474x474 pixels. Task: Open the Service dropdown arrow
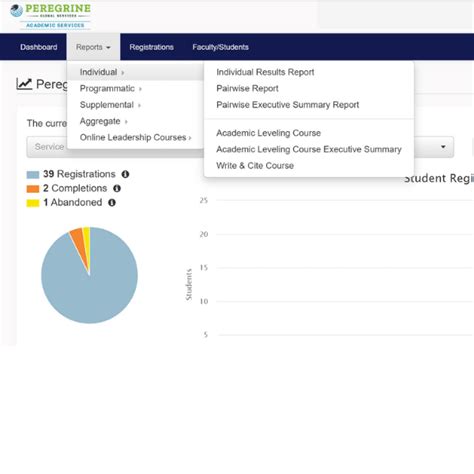(443, 147)
